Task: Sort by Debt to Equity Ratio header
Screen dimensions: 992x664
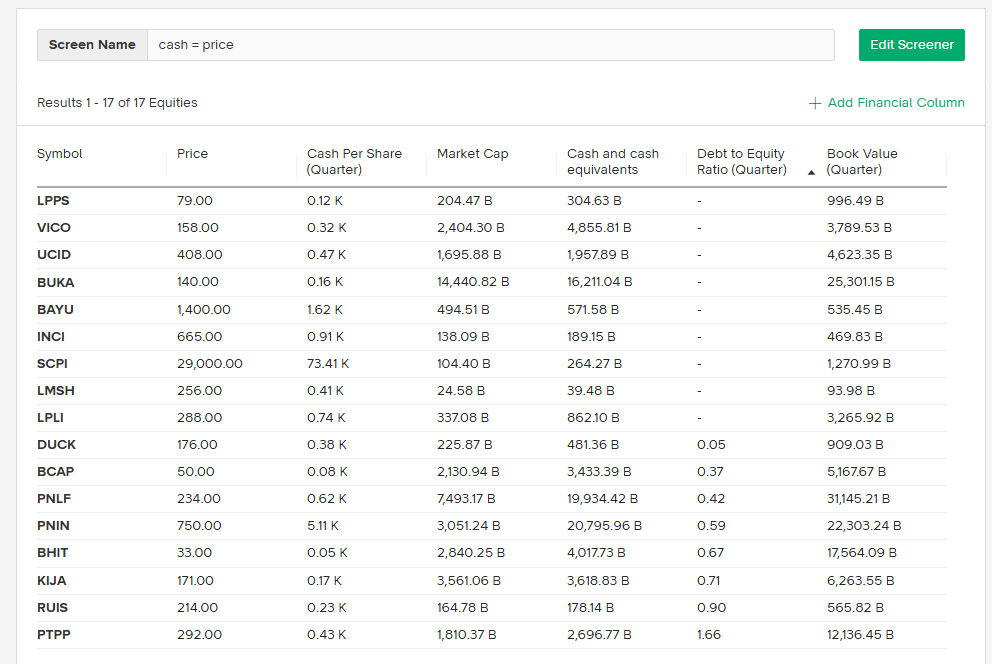Action: (741, 162)
